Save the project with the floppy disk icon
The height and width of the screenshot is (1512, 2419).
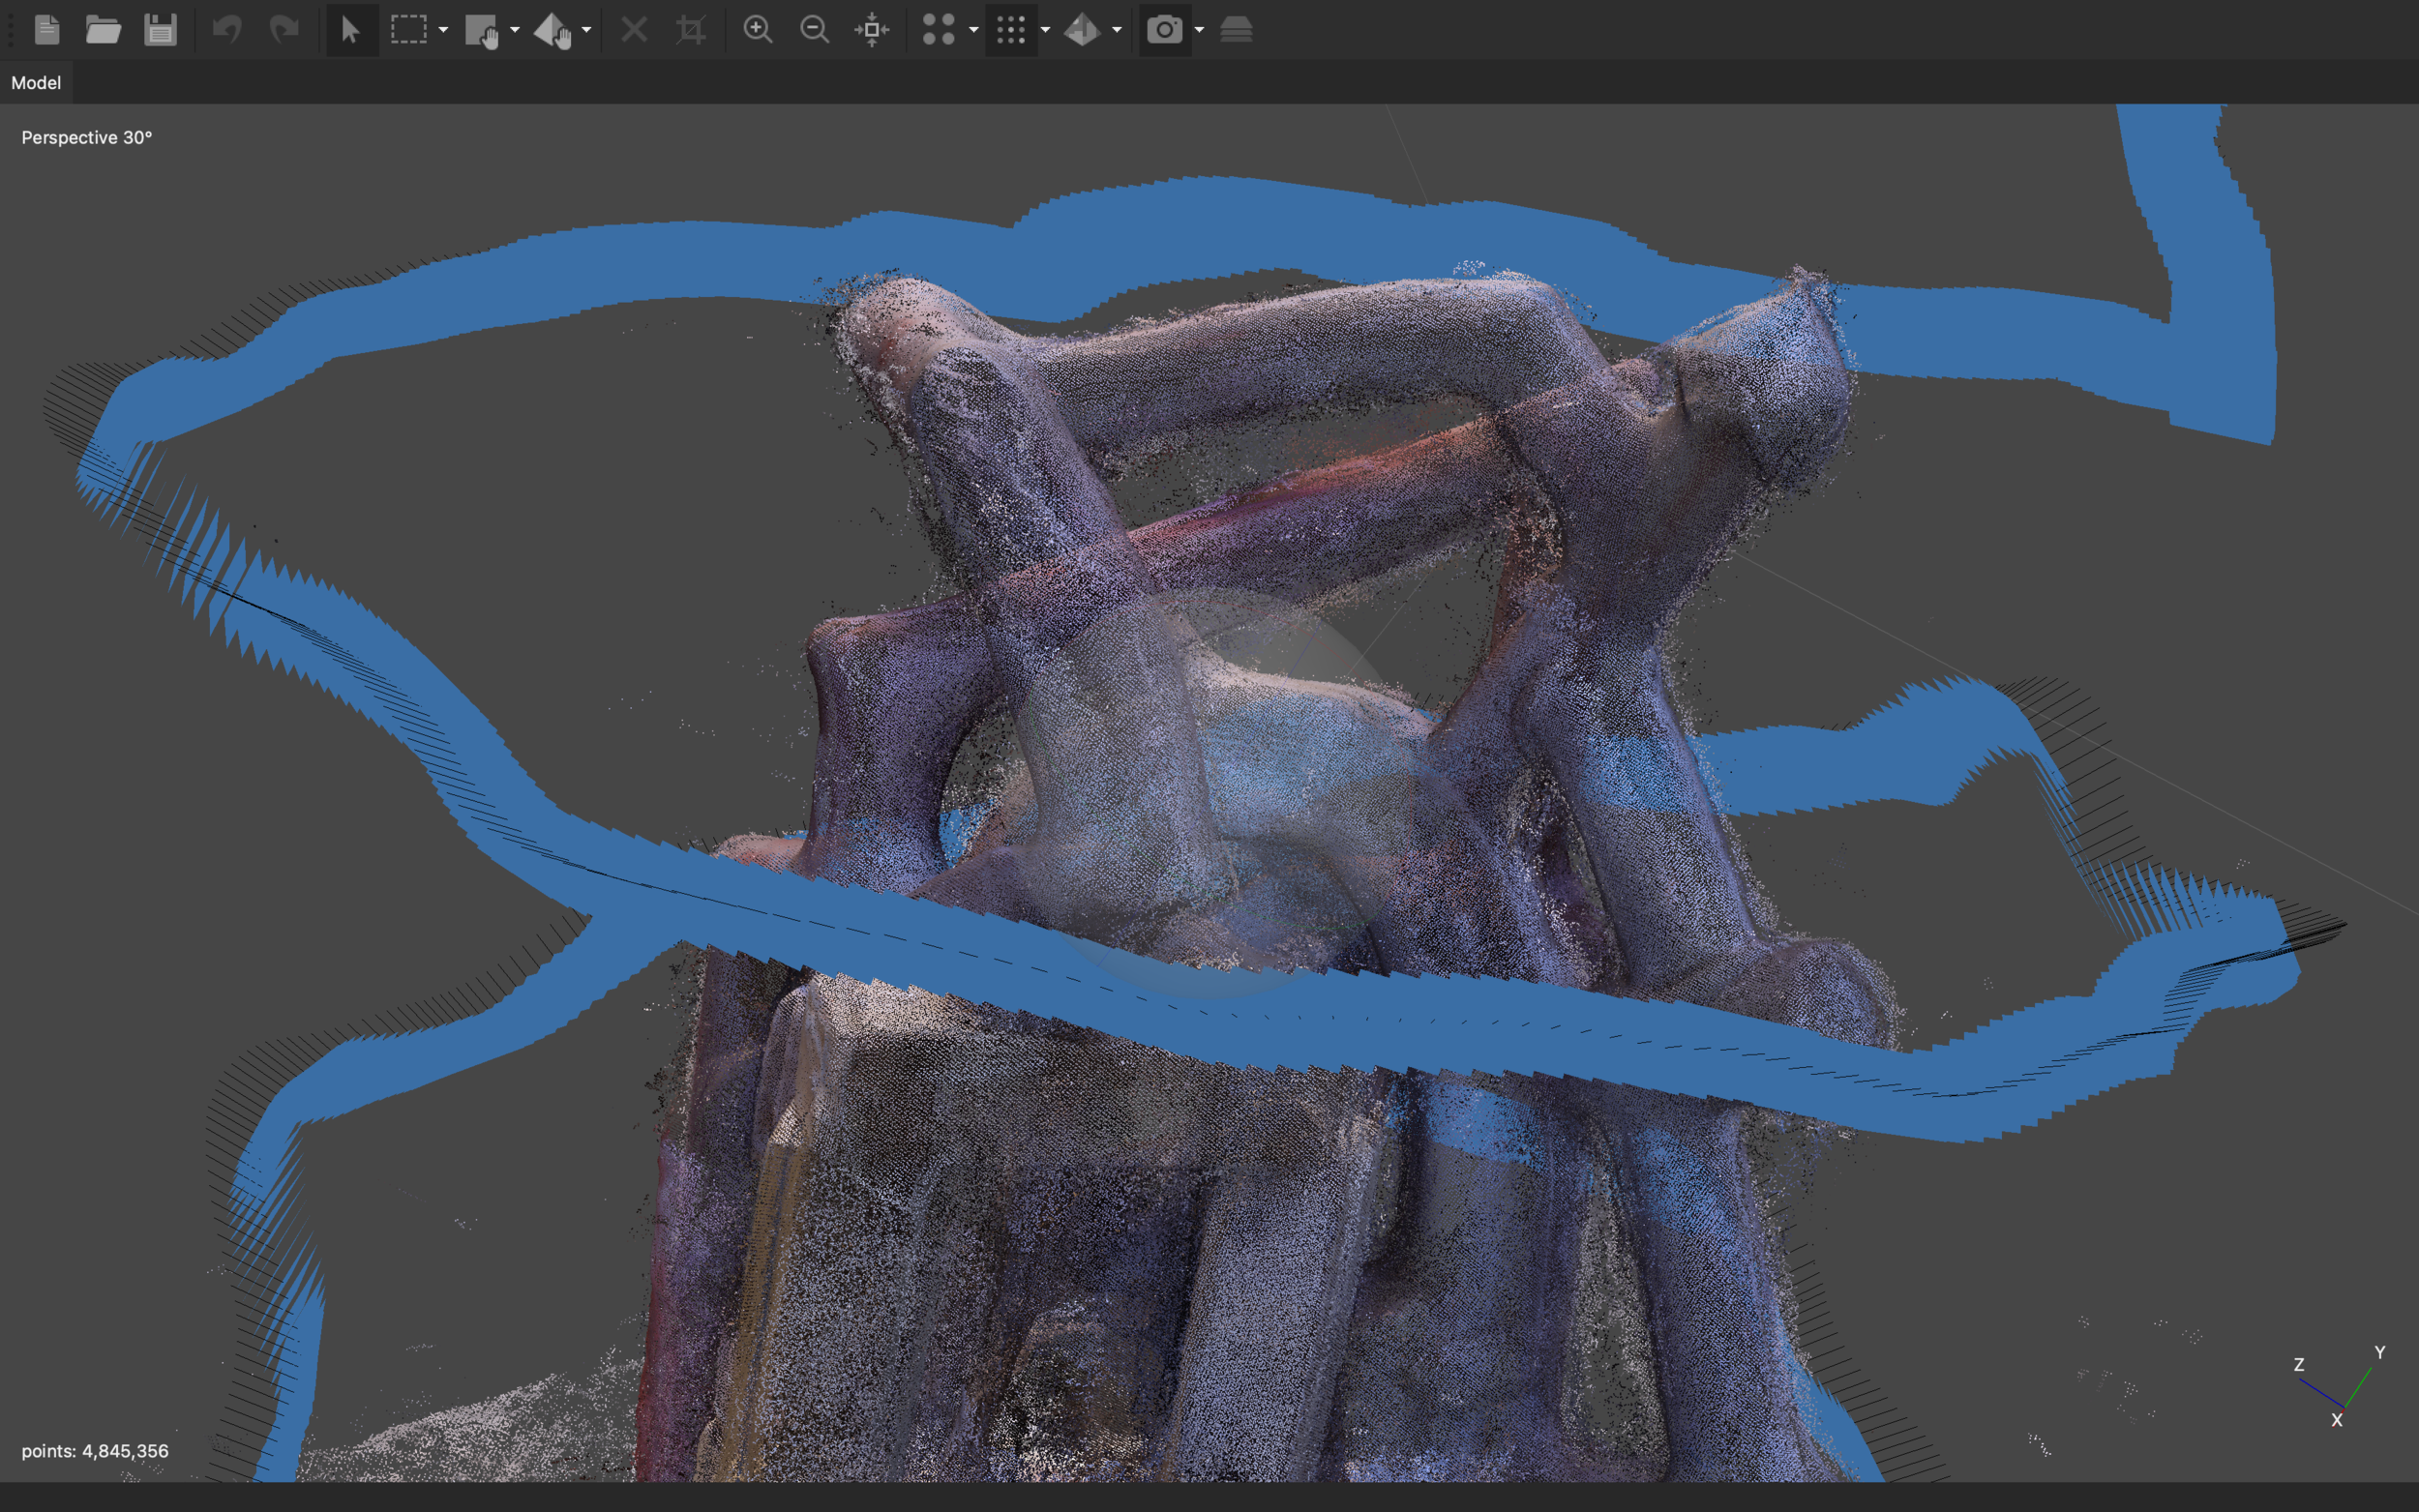click(x=160, y=30)
